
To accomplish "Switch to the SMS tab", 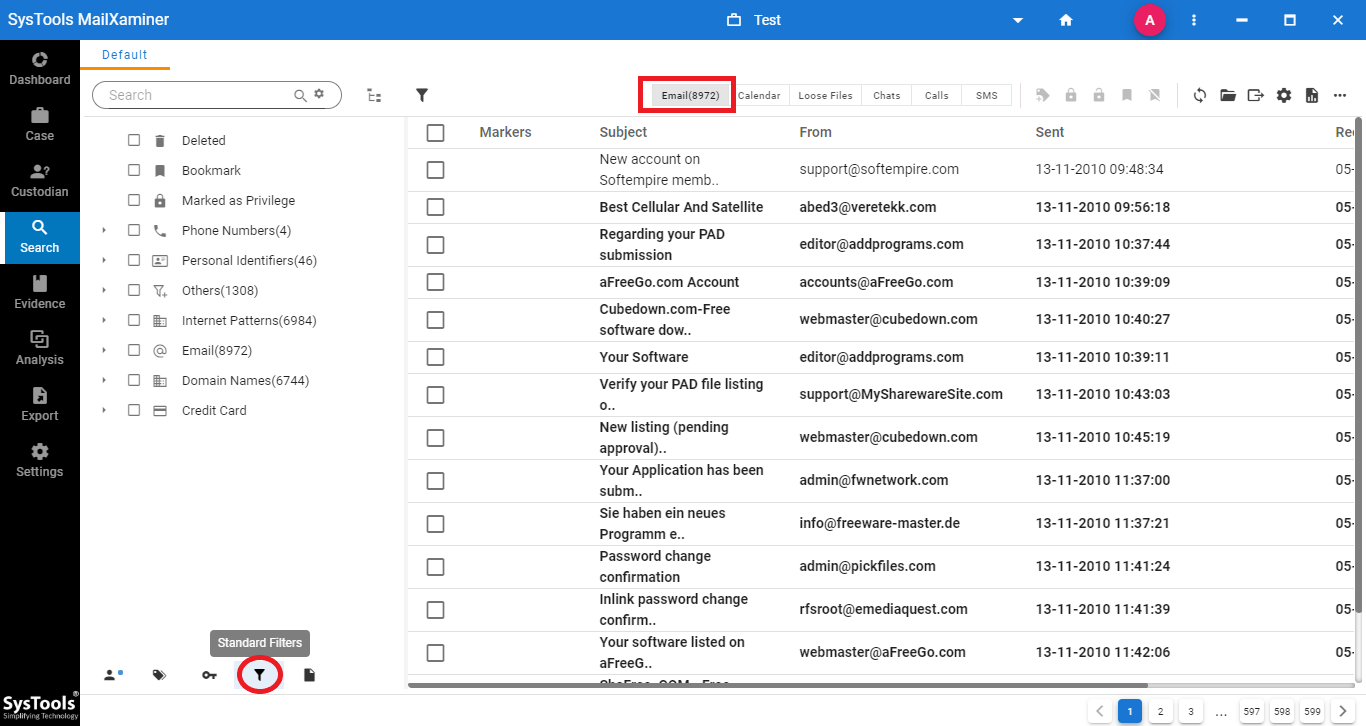I will pos(986,95).
